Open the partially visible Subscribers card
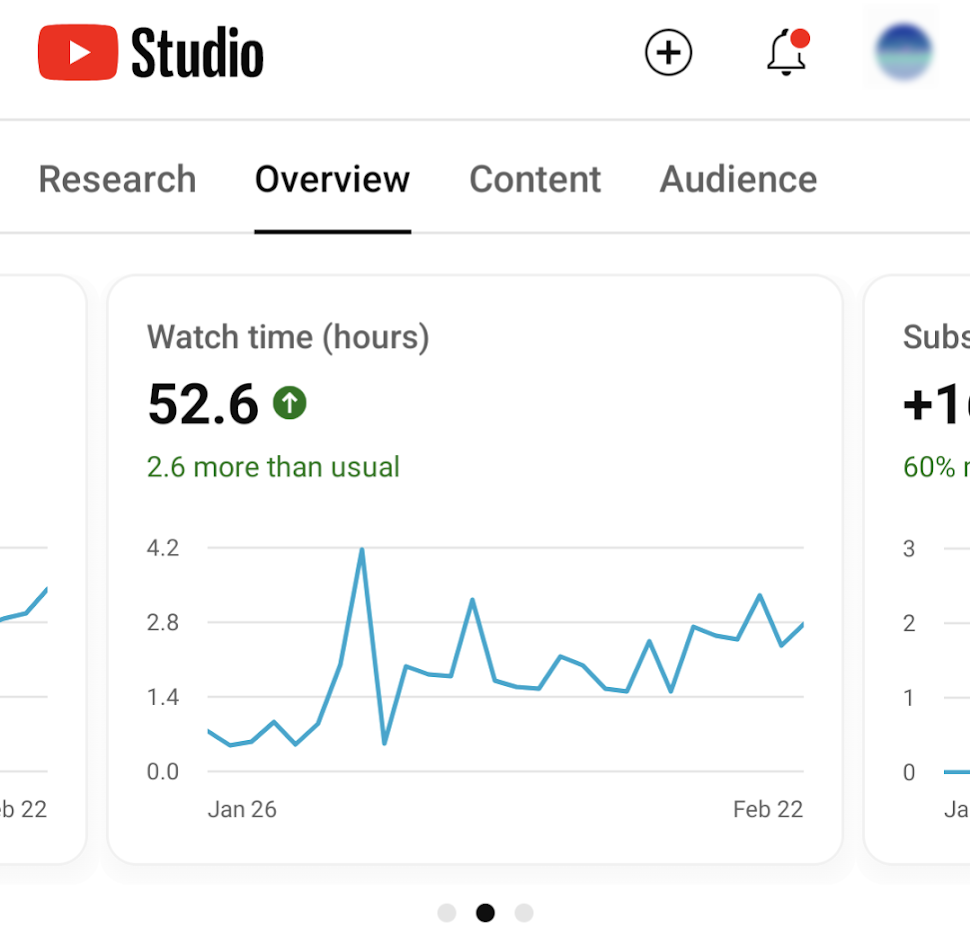The height and width of the screenshot is (945, 970). tap(930, 560)
